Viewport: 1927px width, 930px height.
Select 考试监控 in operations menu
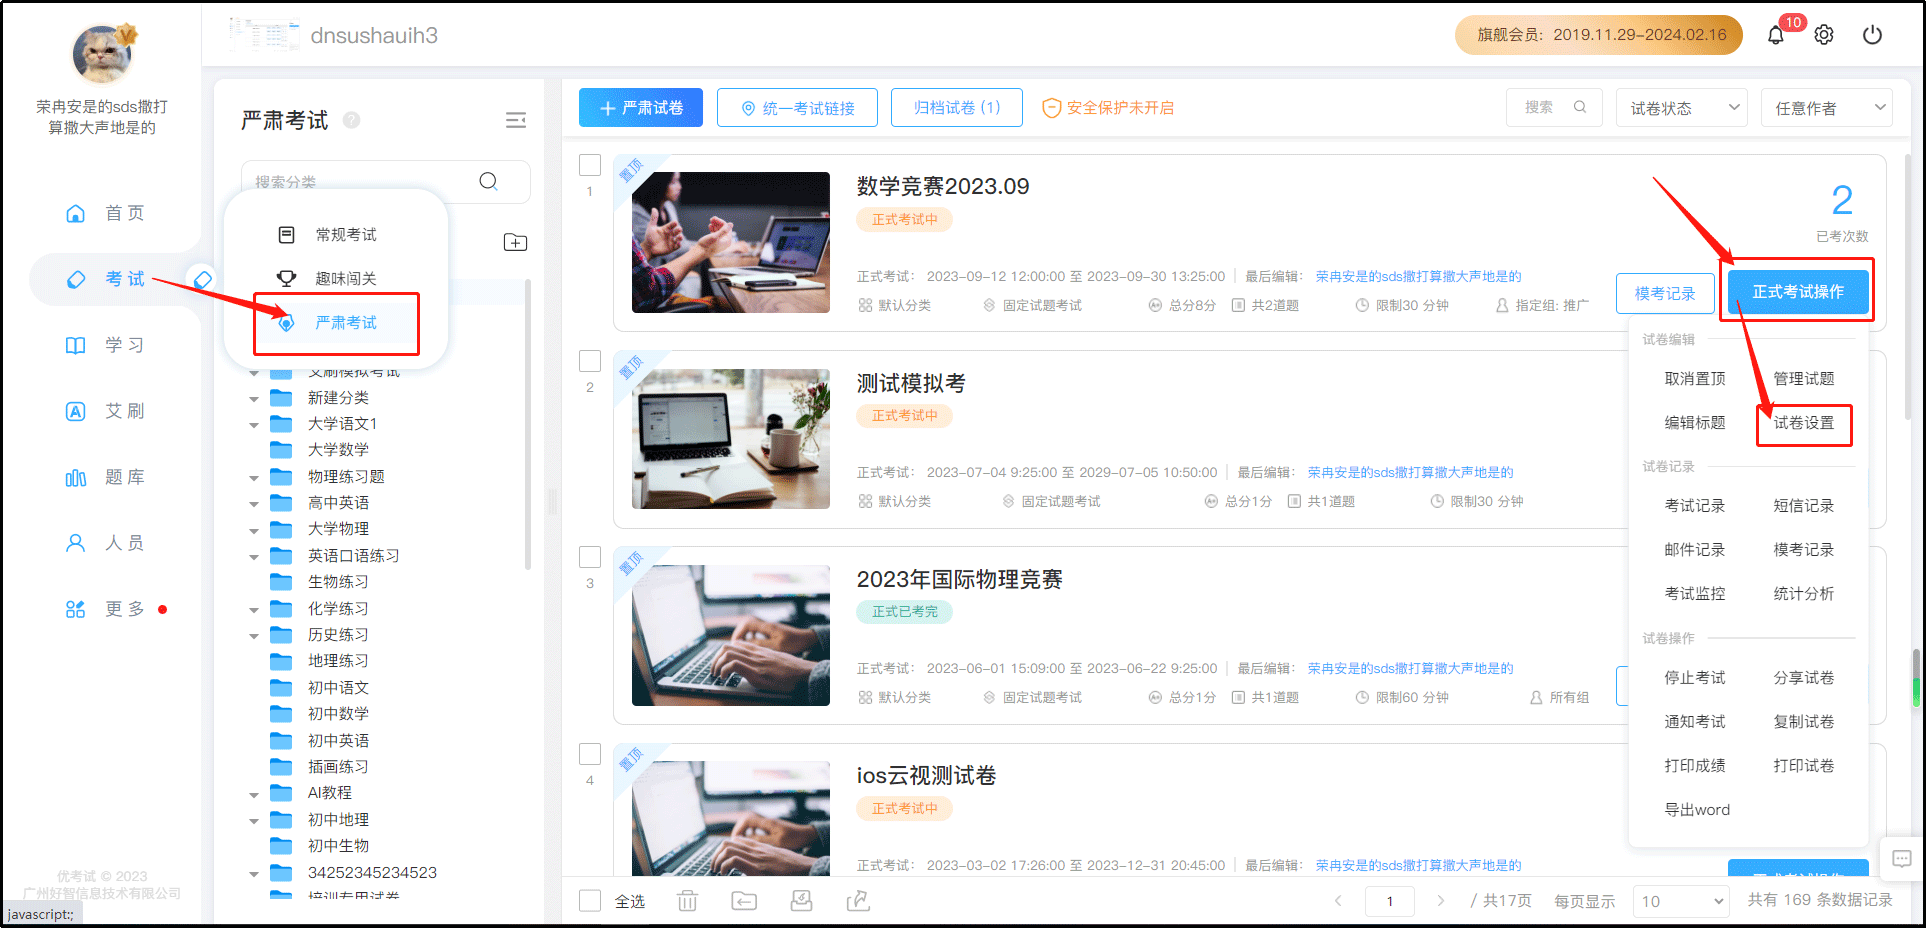1695,594
